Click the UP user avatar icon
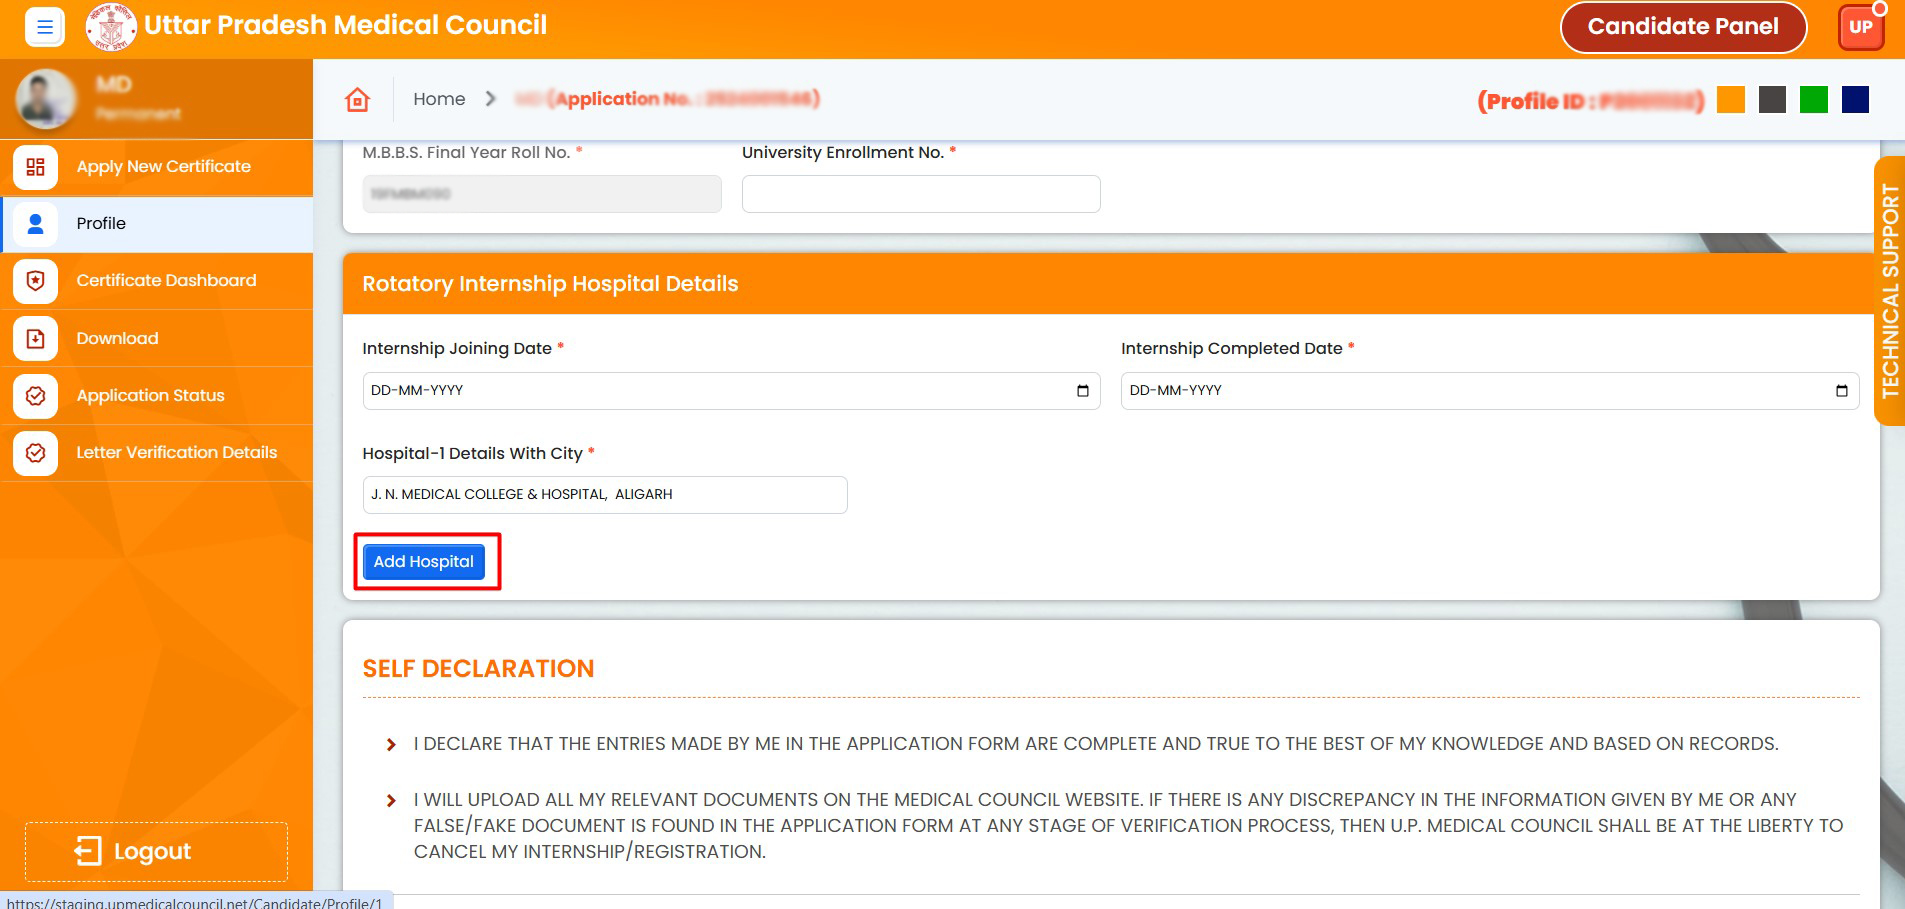Screen dimensions: 1905x909 (x=1860, y=27)
